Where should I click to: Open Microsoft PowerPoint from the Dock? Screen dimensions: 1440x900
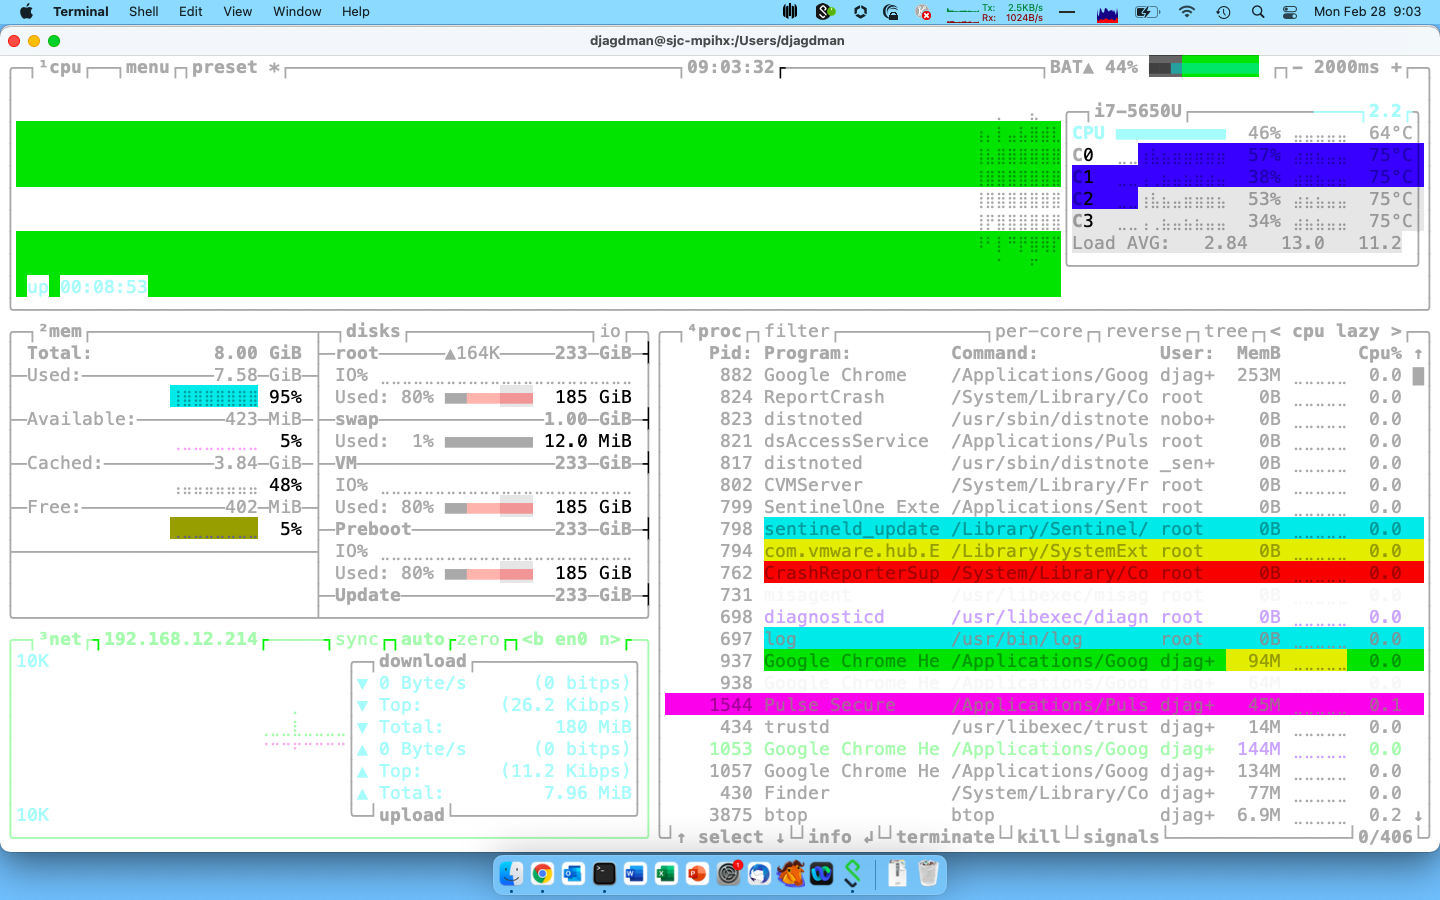pos(696,874)
